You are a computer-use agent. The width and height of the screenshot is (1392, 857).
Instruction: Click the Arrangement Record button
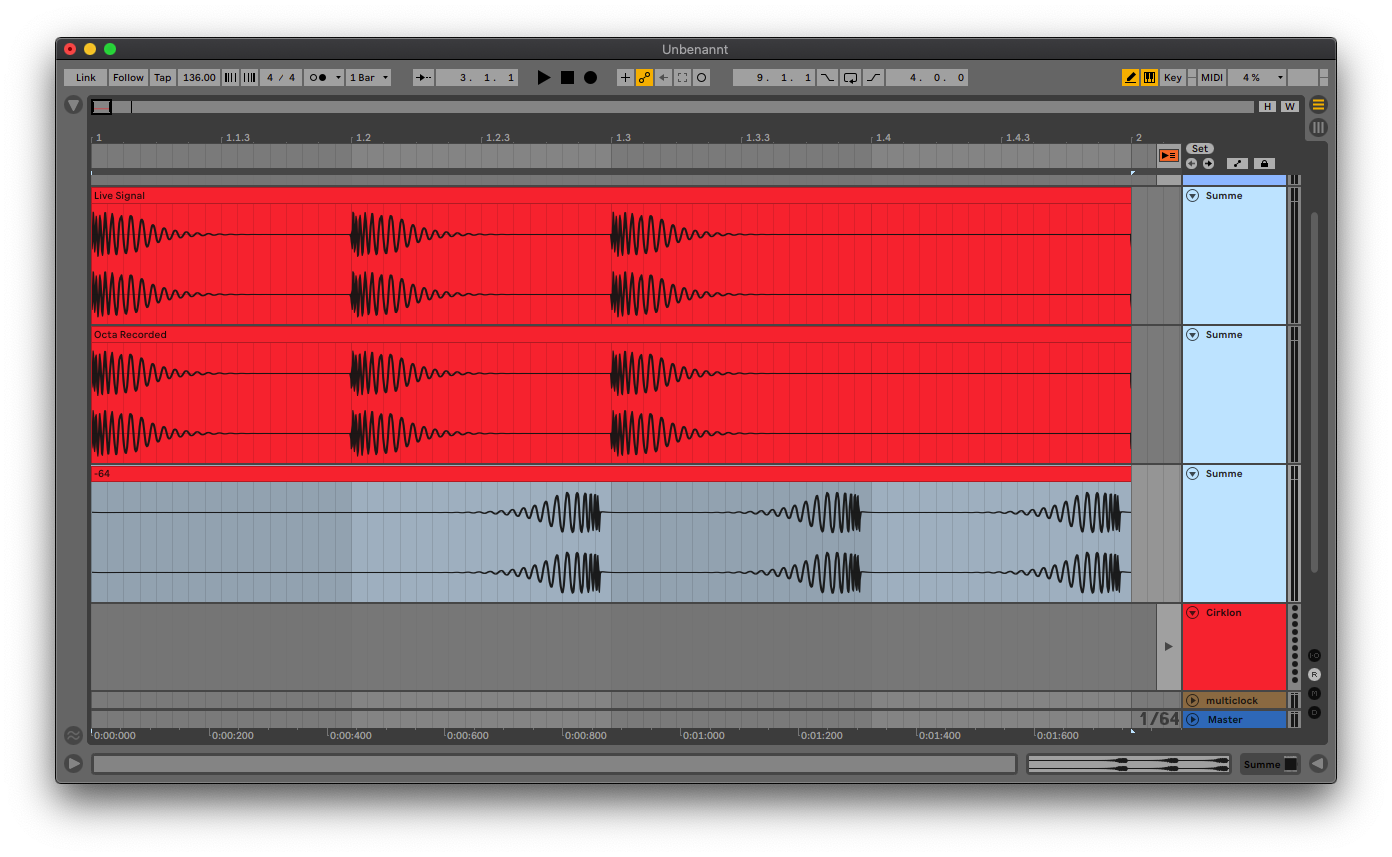(x=590, y=77)
